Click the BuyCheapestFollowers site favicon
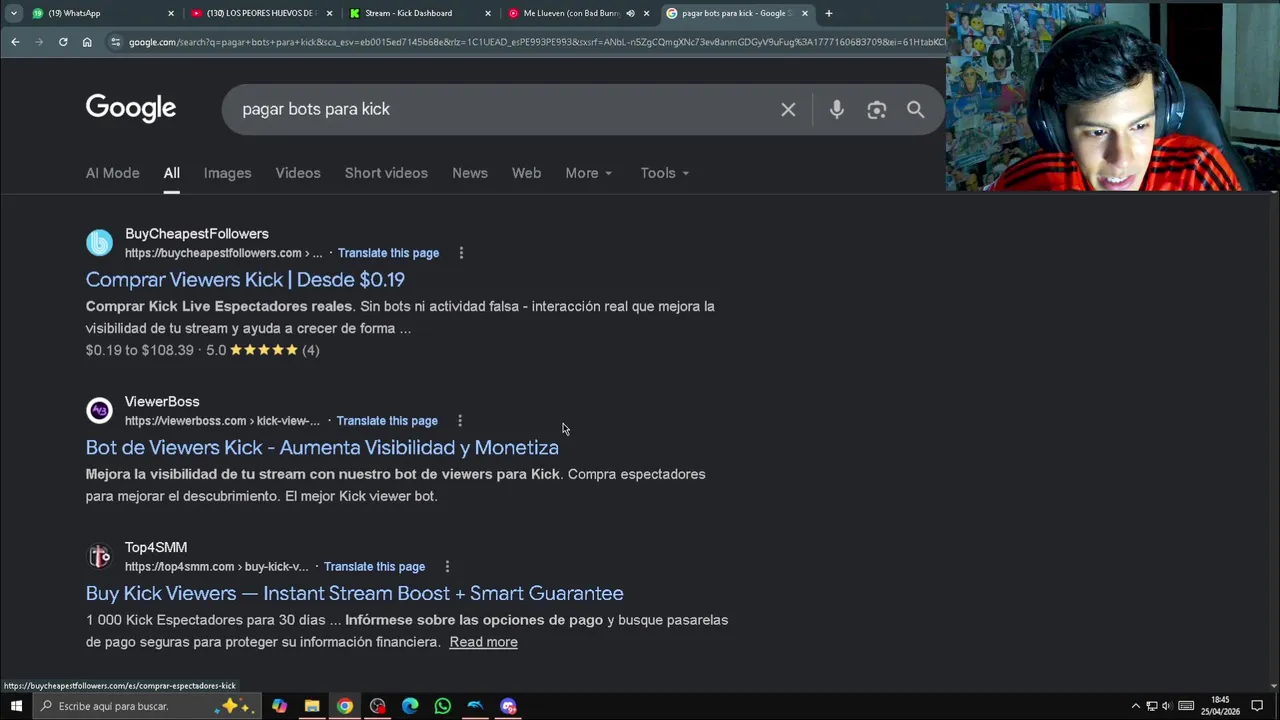The width and height of the screenshot is (1280, 720). click(x=99, y=243)
